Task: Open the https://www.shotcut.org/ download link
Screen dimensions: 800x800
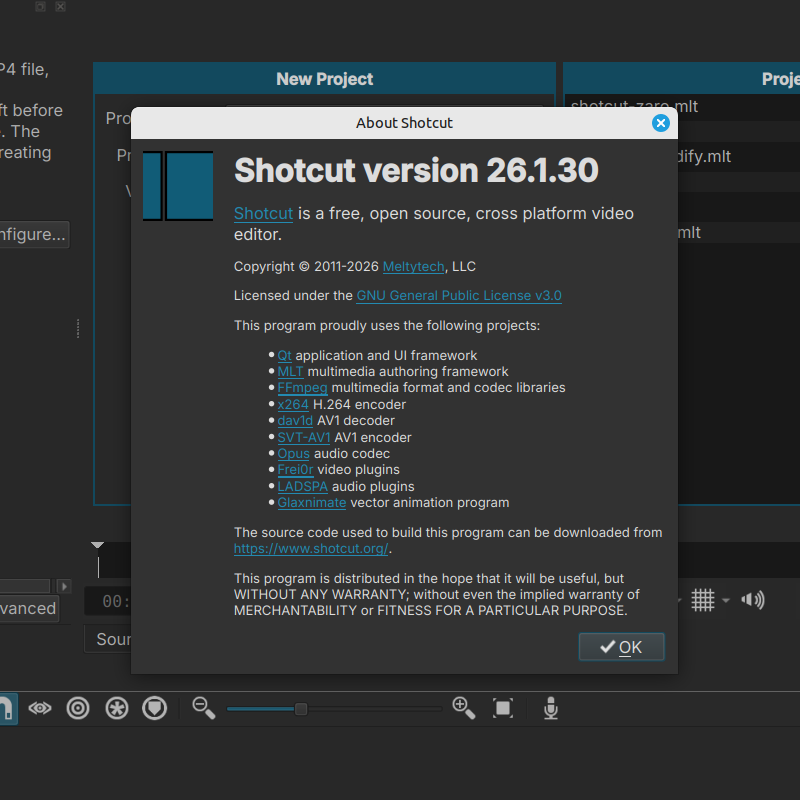Action: tap(311, 549)
